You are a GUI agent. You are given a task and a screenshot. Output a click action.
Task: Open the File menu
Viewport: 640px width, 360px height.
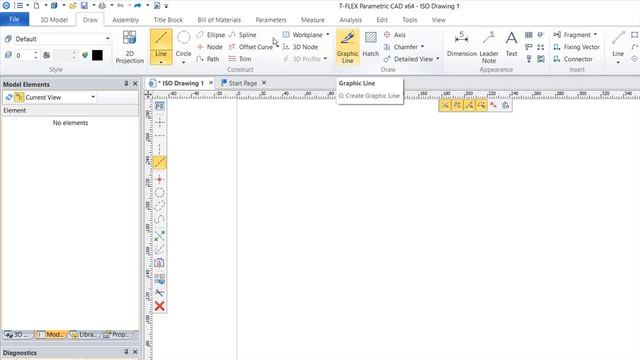pos(14,19)
